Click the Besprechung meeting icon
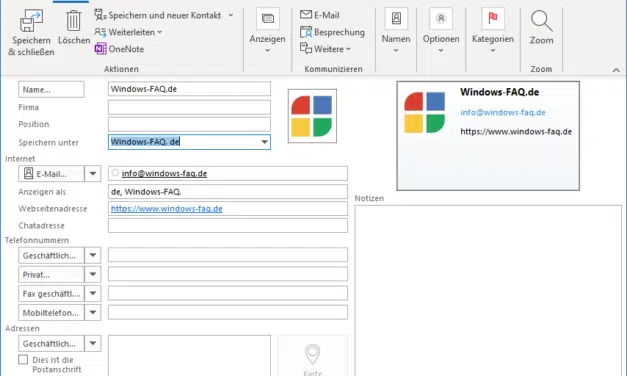Viewport: 627px width, 376px height. click(306, 32)
